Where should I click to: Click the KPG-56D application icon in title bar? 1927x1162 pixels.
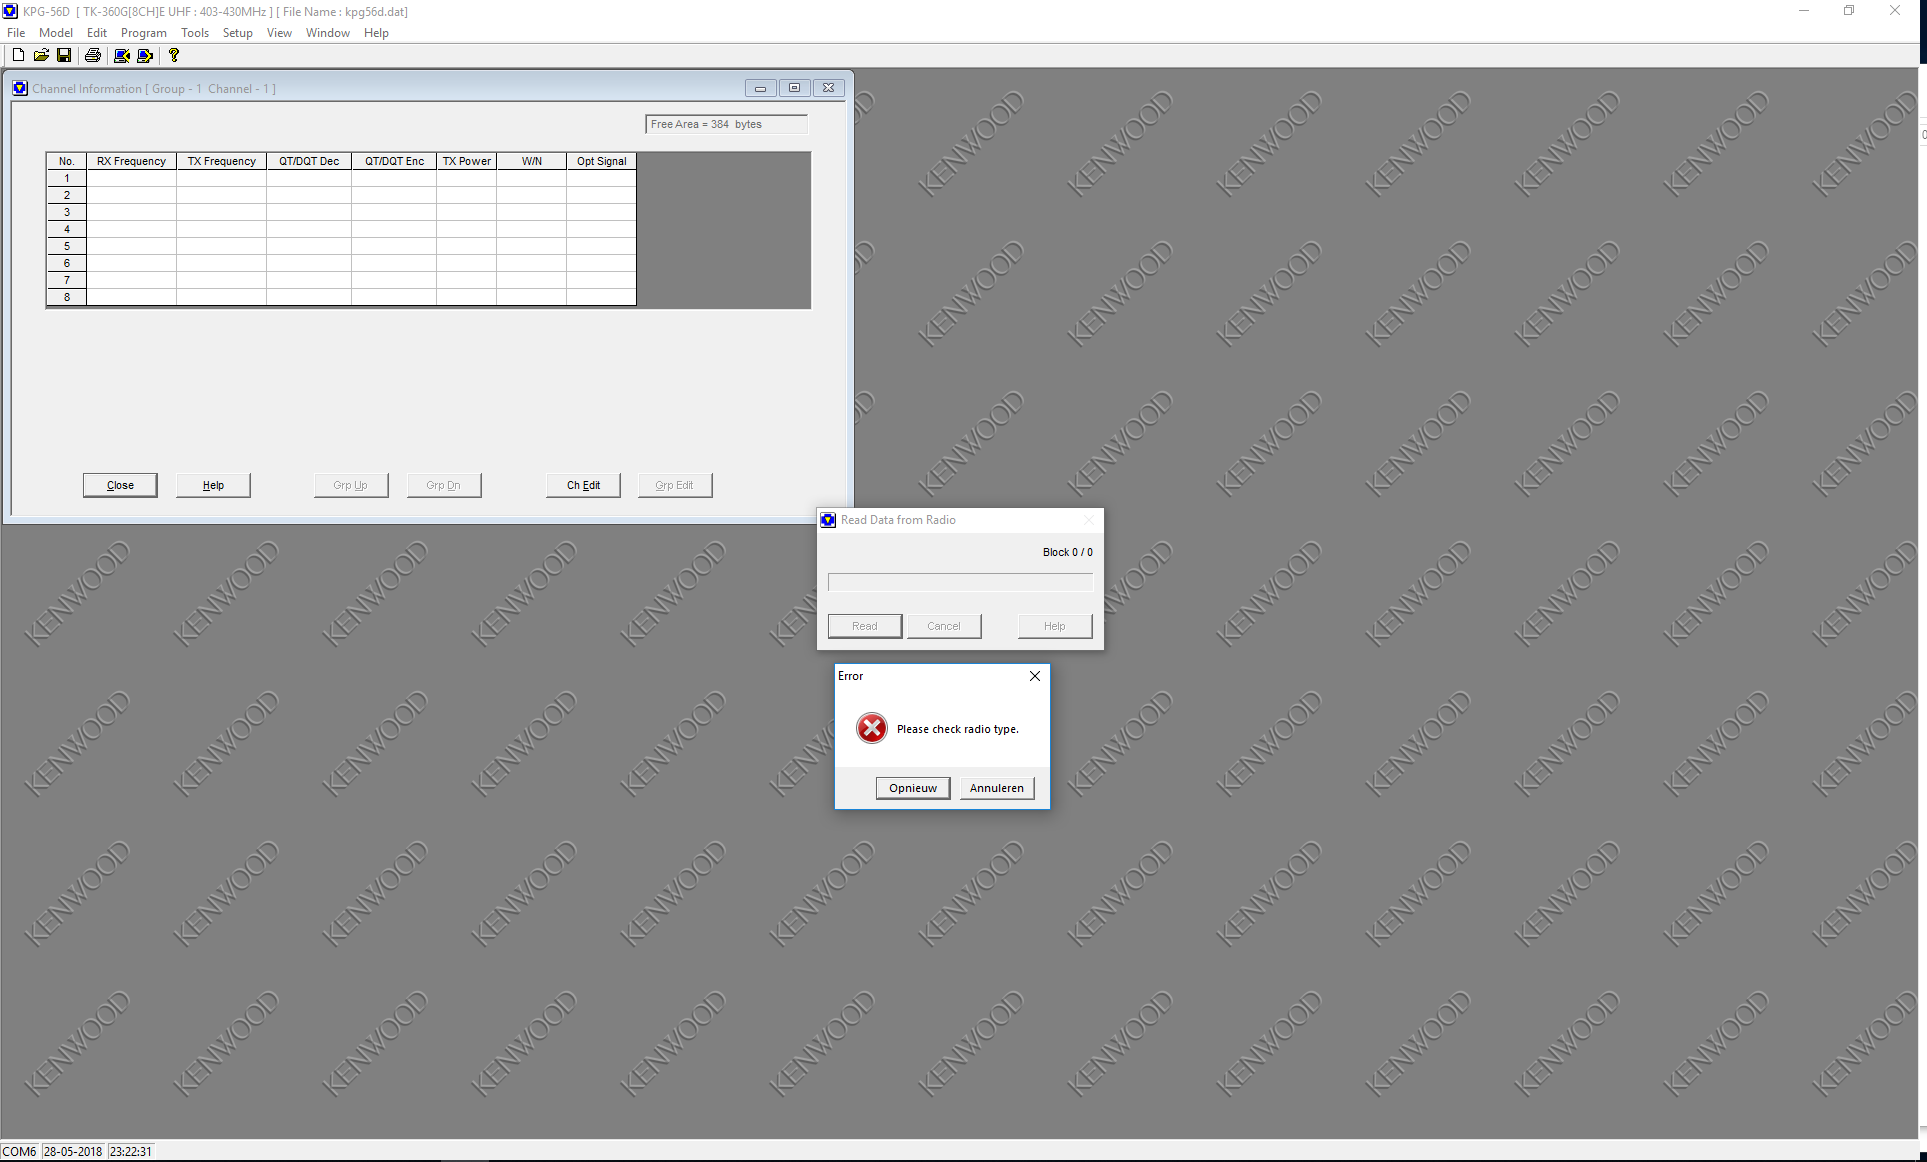[10, 11]
